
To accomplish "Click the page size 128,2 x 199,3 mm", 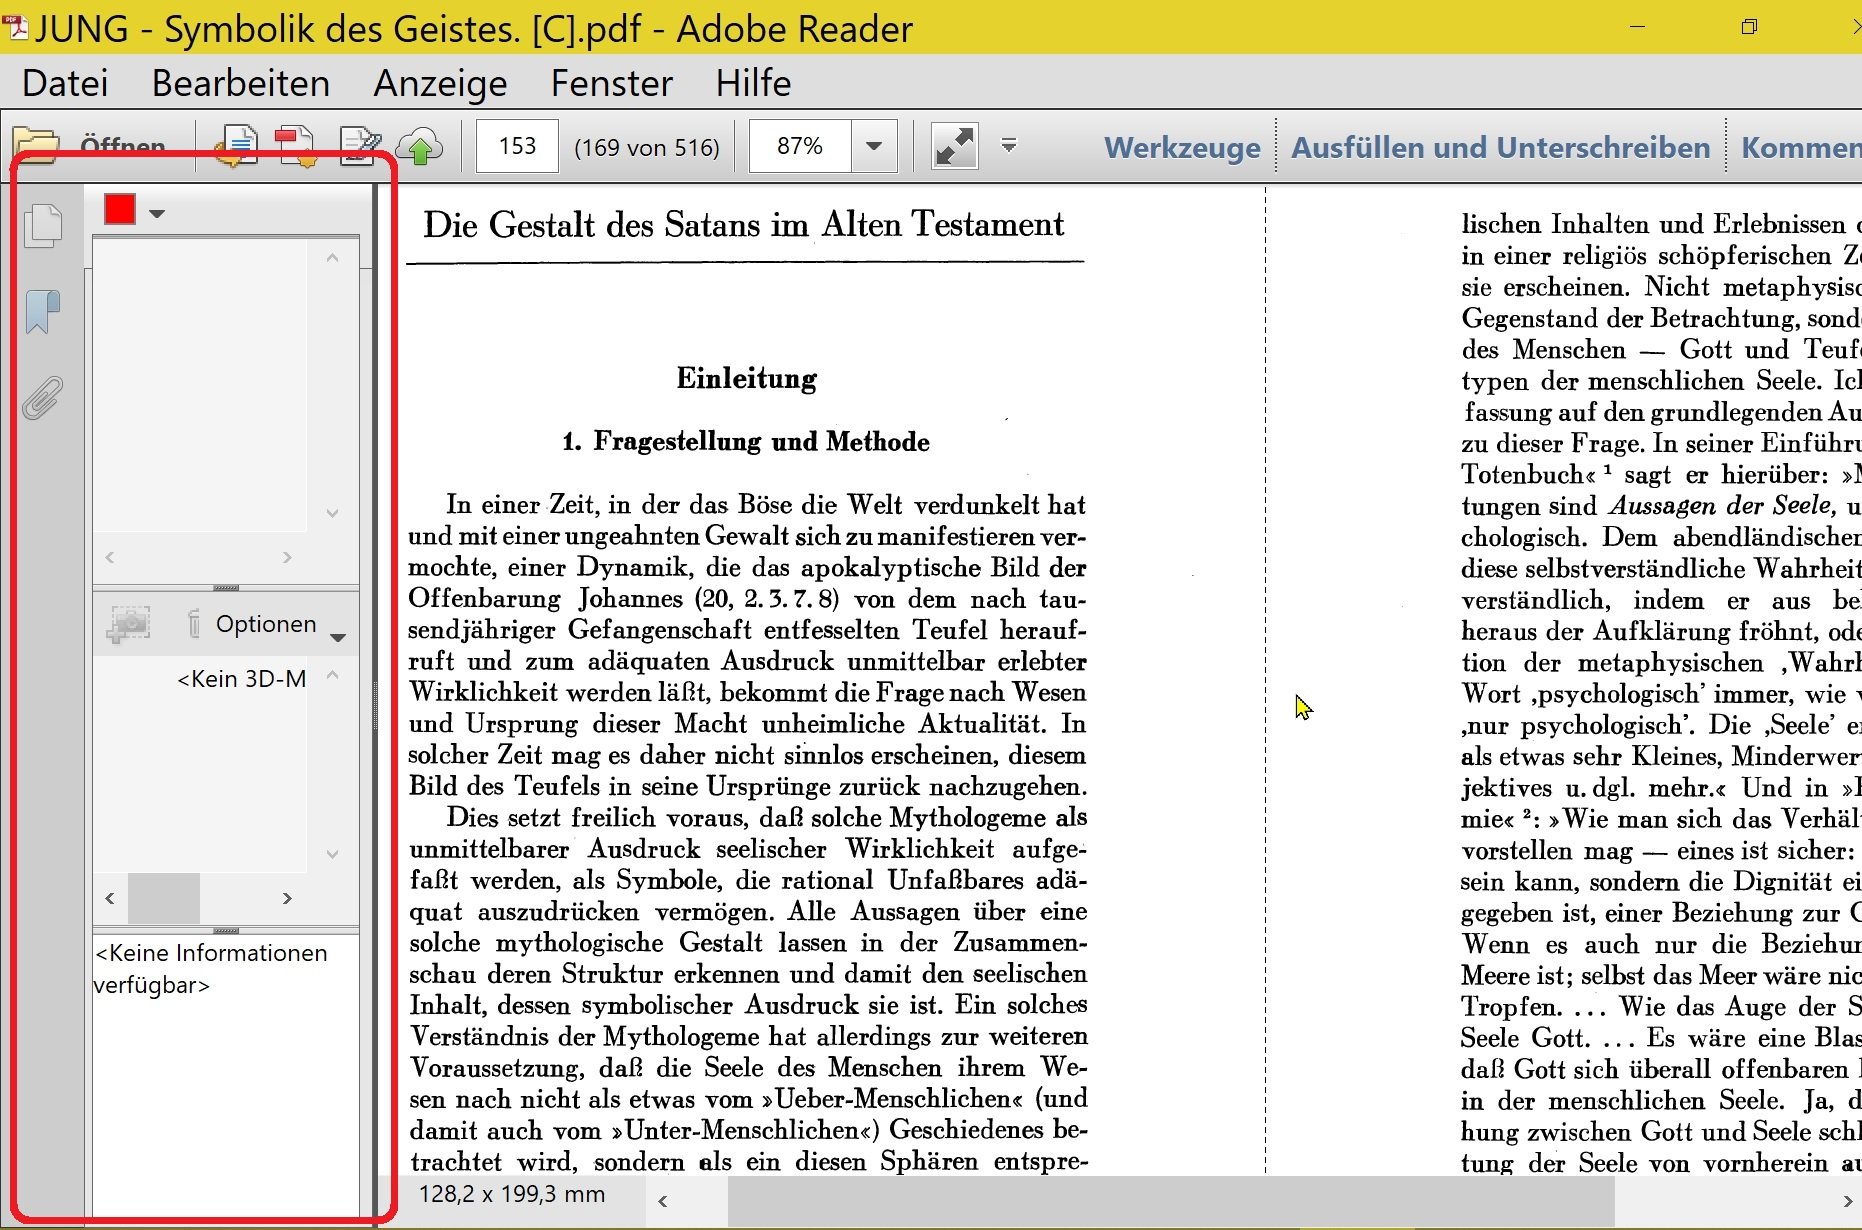I will (x=512, y=1194).
